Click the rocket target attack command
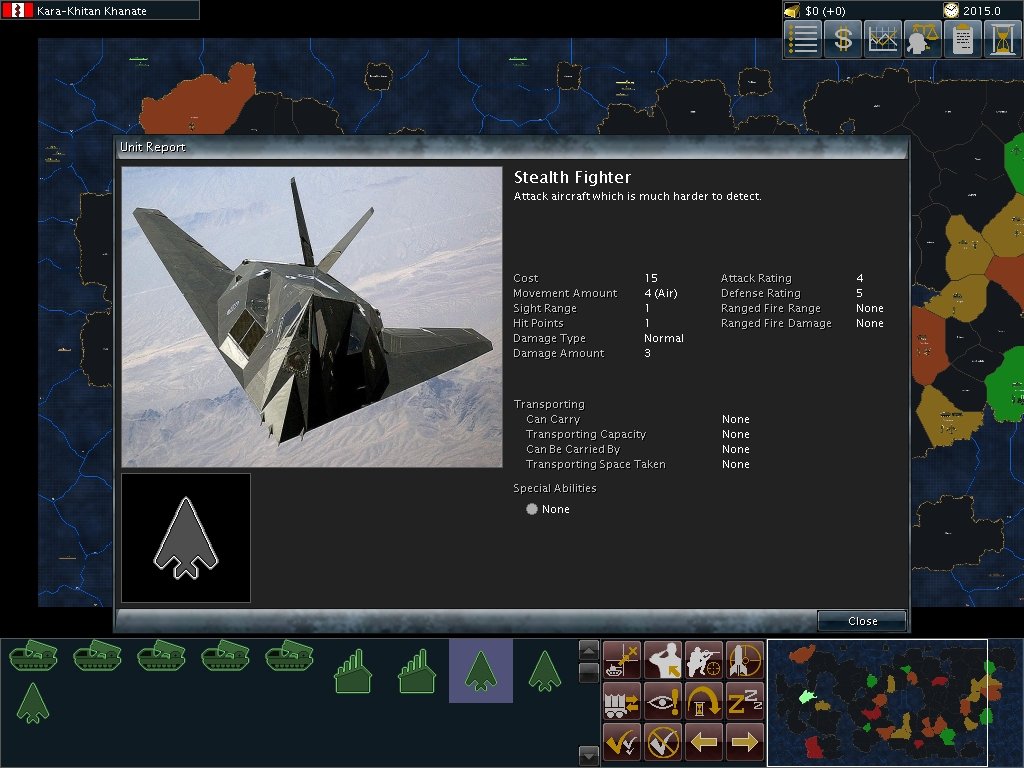The height and width of the screenshot is (768, 1024). pos(745,660)
